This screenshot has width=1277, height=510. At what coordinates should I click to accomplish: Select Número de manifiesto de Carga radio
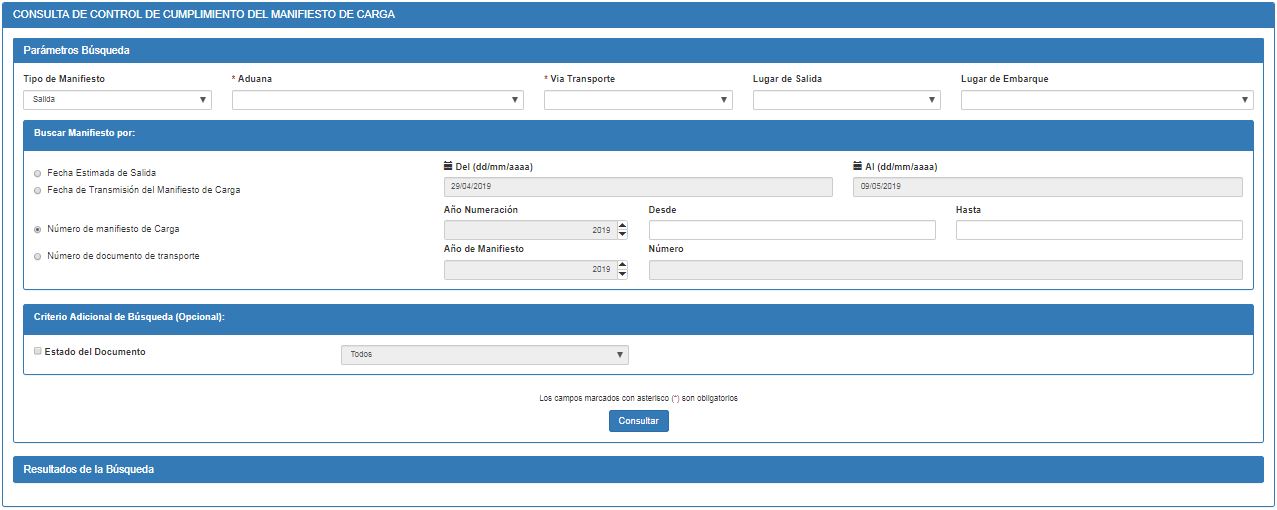[x=38, y=230]
